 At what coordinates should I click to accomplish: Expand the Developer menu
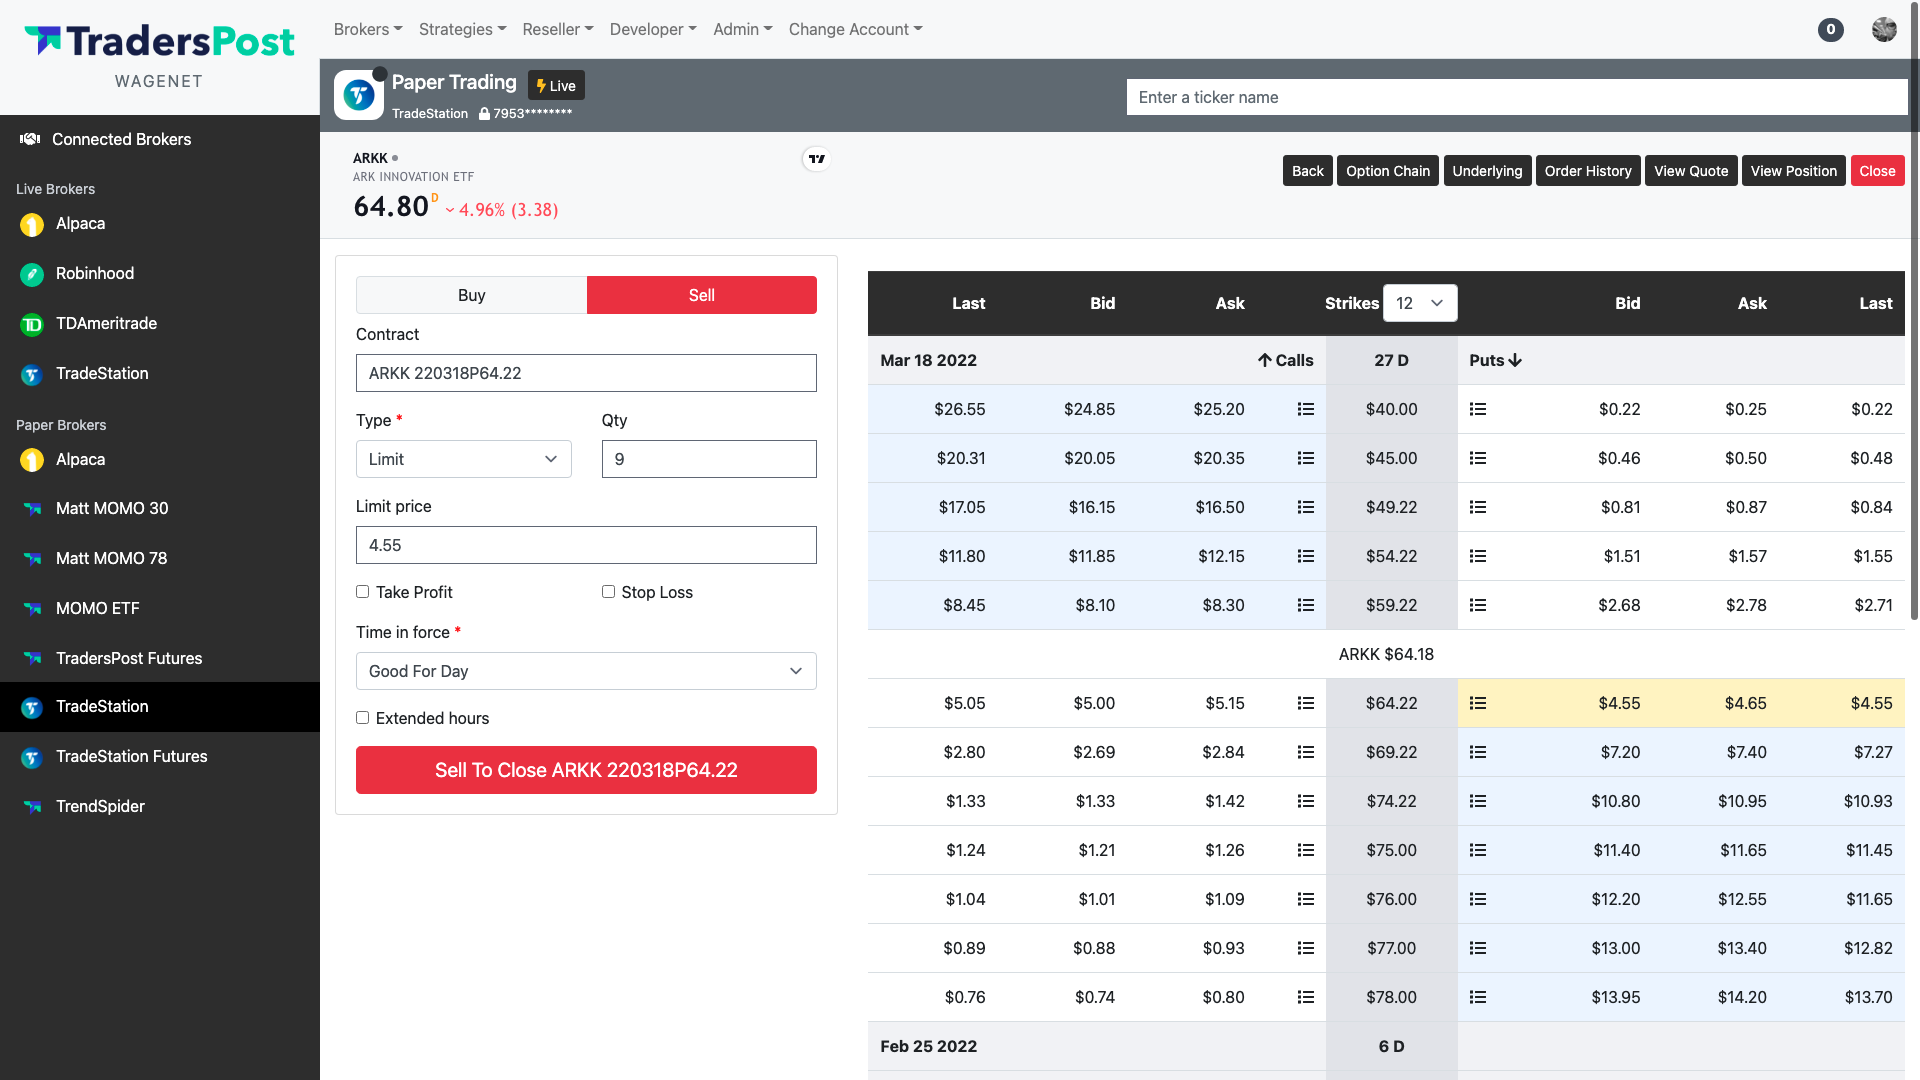click(x=653, y=29)
